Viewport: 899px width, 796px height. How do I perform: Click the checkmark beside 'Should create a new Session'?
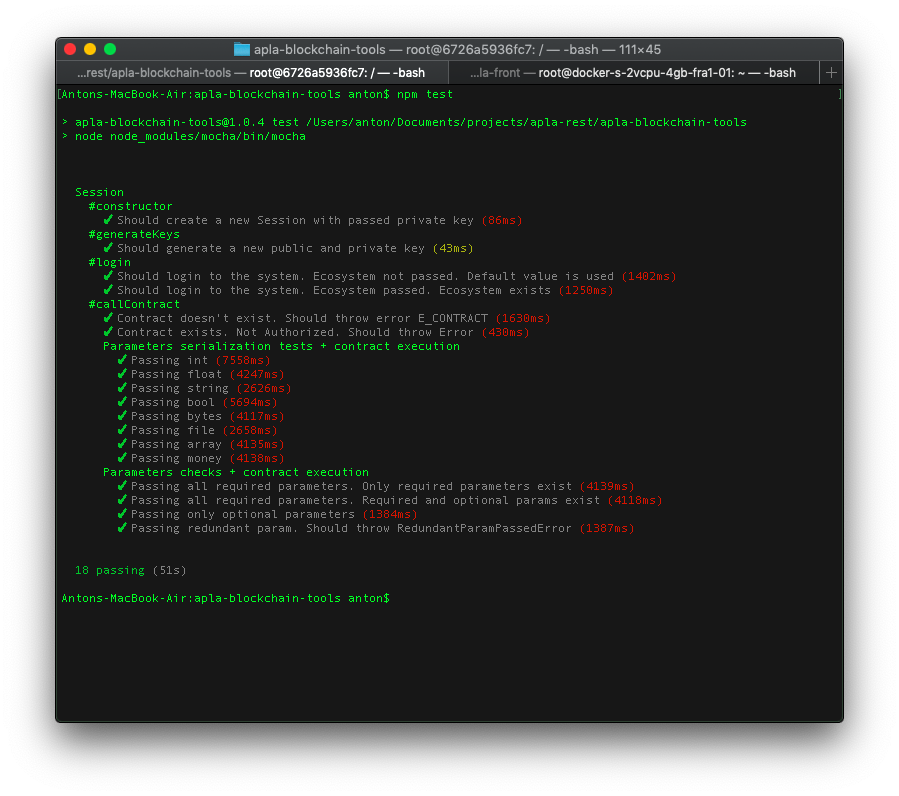tap(108, 220)
